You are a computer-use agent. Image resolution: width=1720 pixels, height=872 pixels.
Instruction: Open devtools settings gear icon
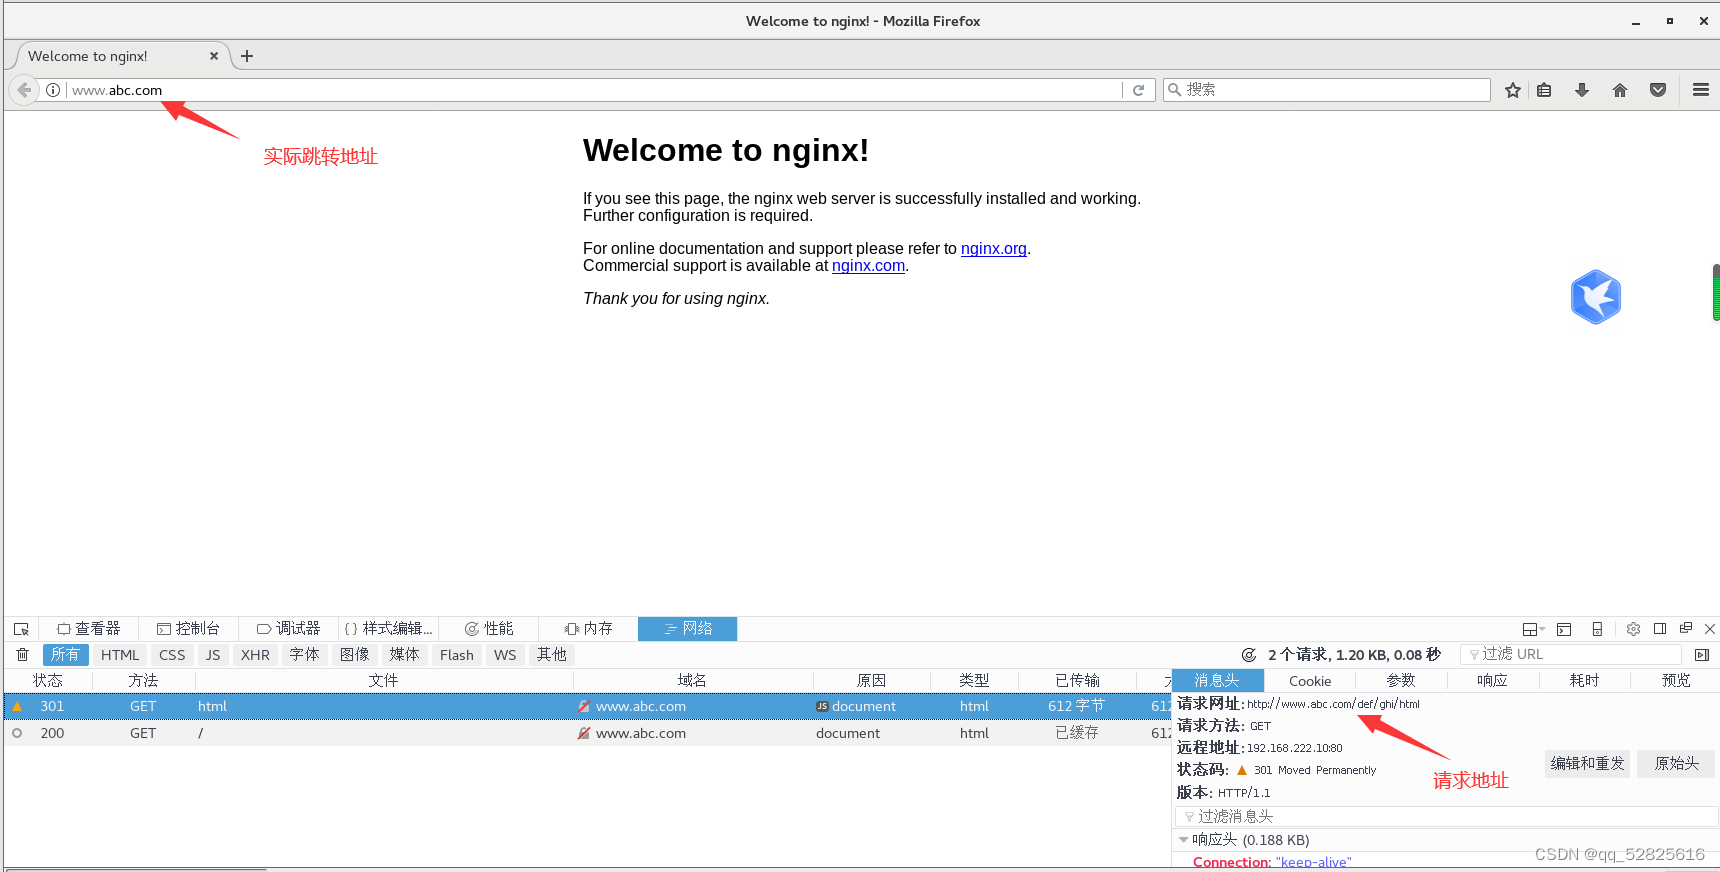1633,629
